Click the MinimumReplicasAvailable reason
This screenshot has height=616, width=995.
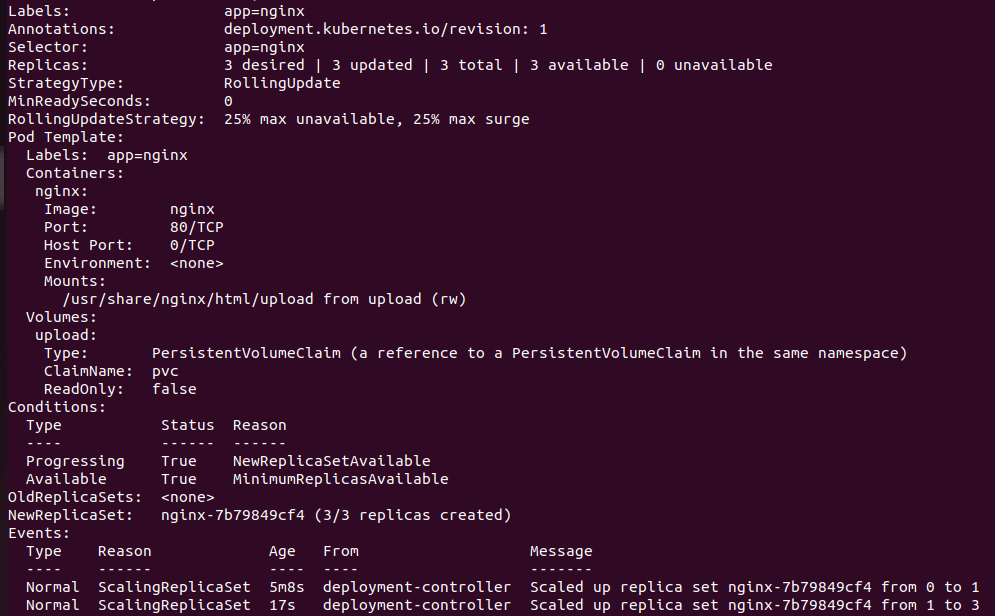(340, 479)
